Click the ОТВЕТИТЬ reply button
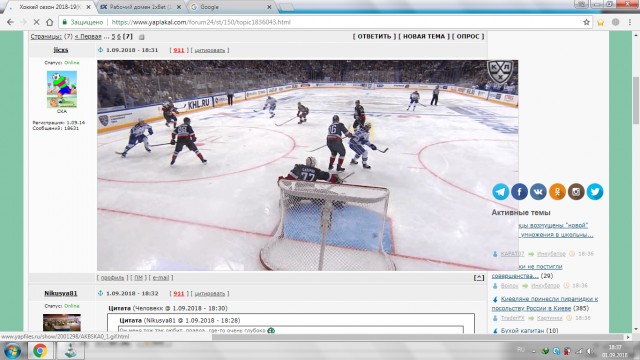Viewport: 640px width, 360px height. tap(374, 36)
